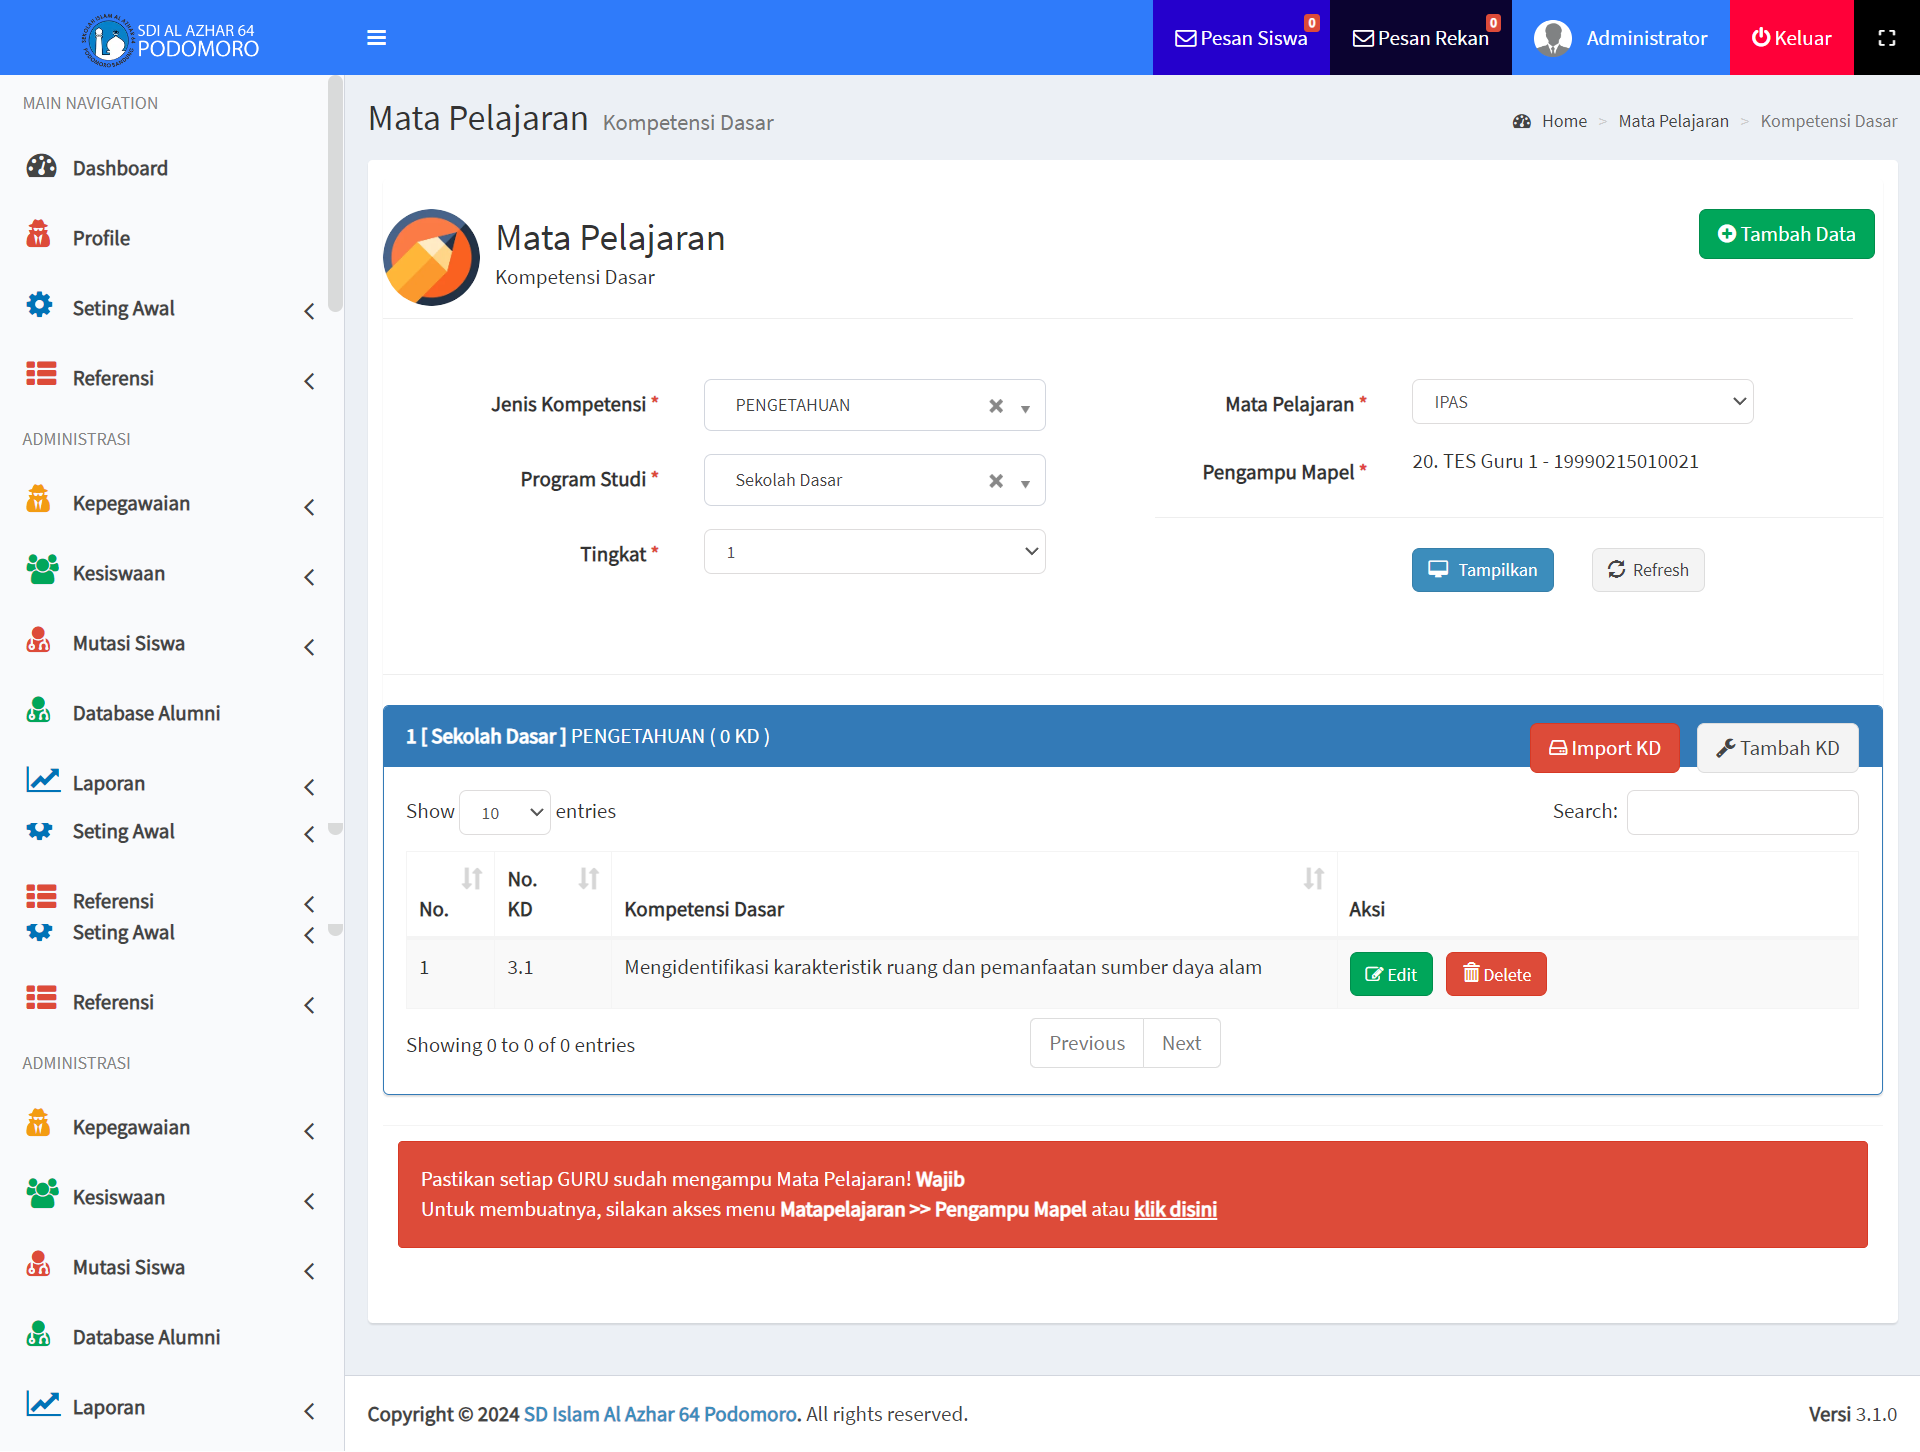Follow the klik disini link
This screenshot has height=1452, width=1920.
pyautogui.click(x=1175, y=1210)
